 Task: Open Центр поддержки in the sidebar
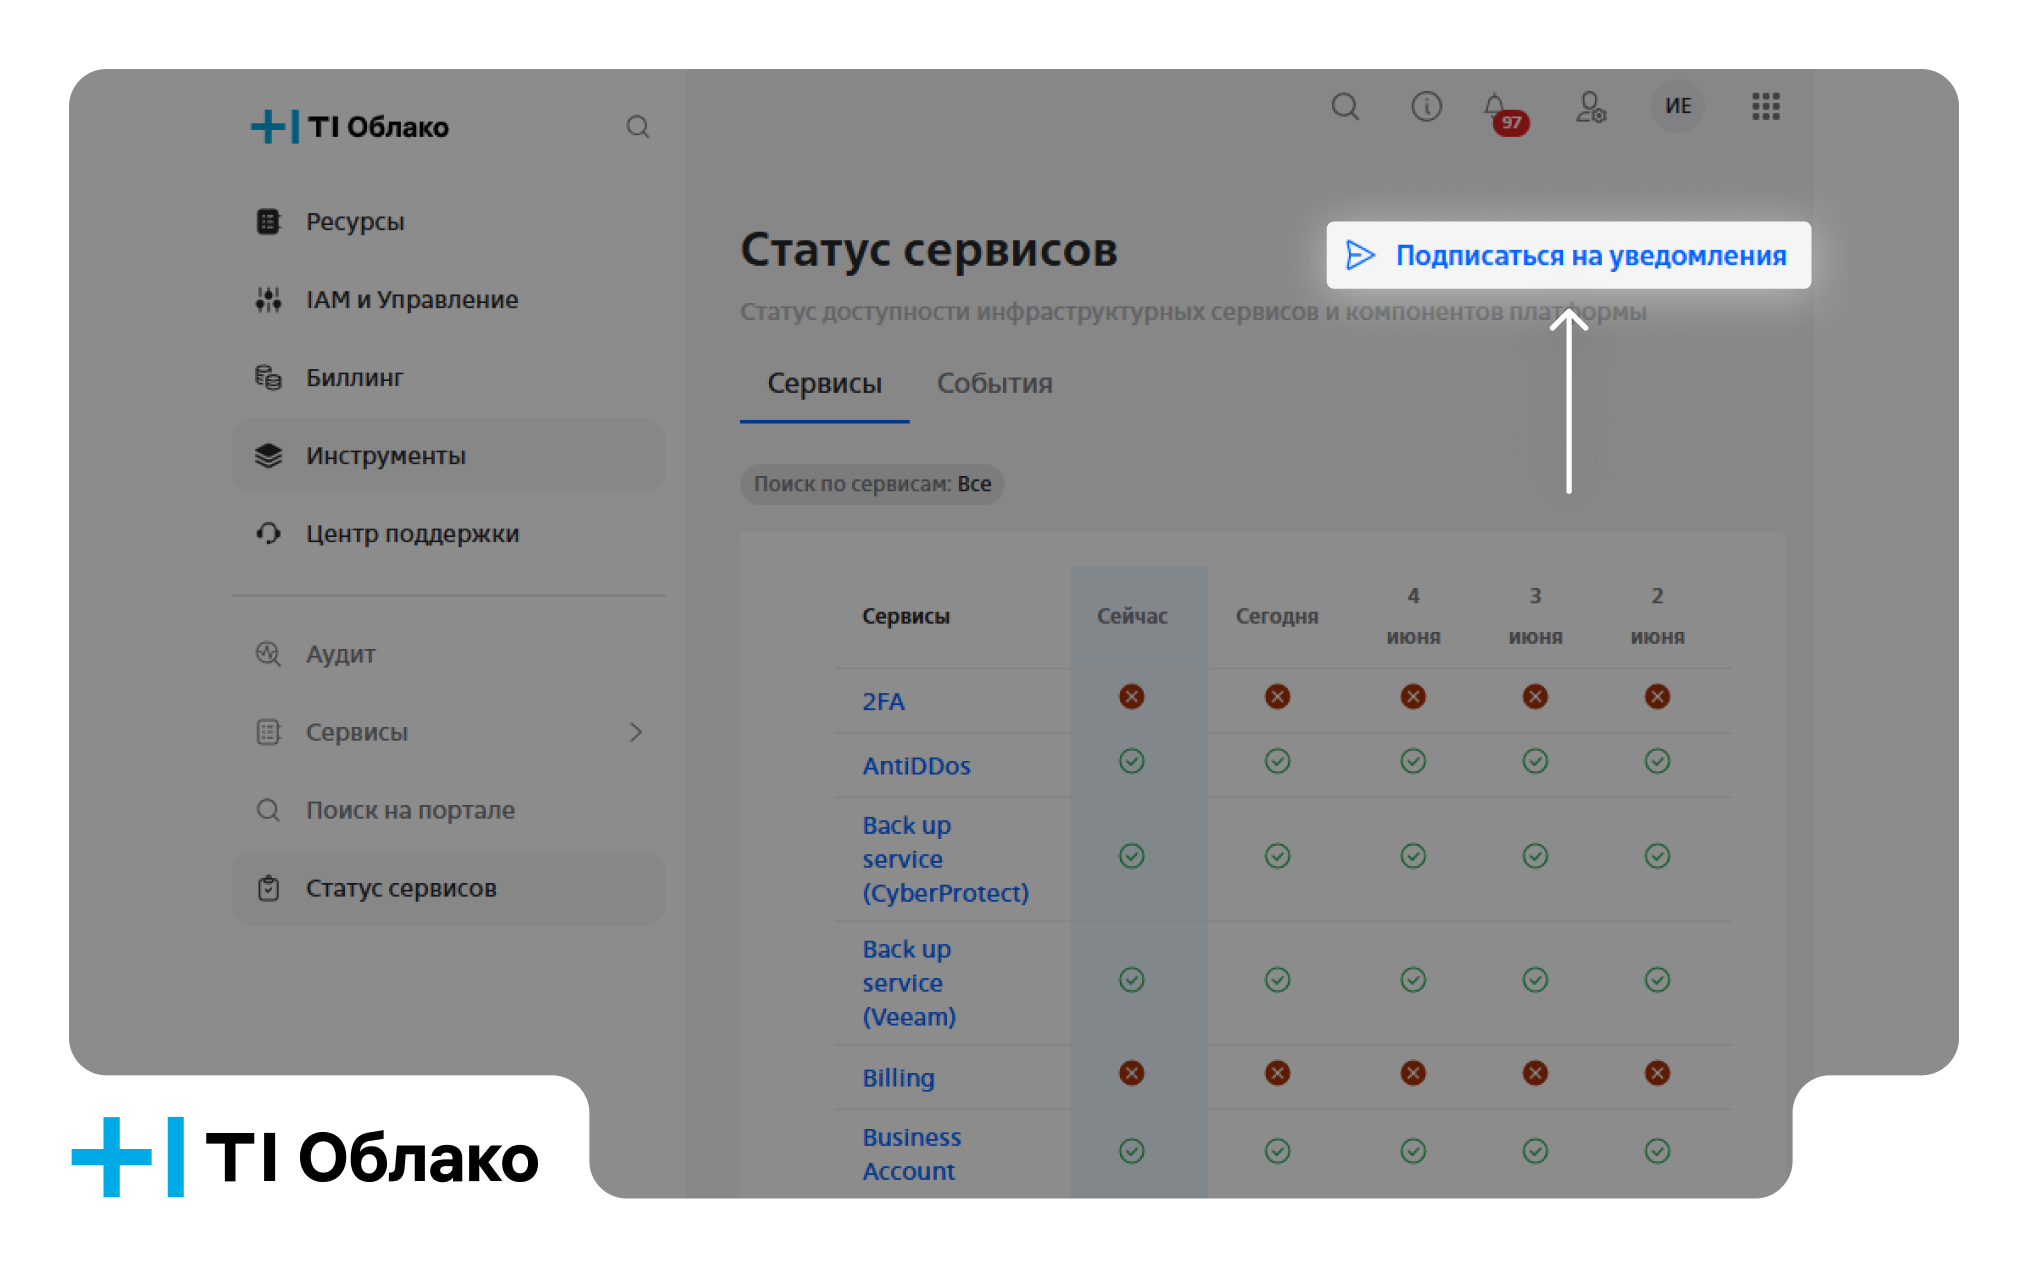pos(448,533)
